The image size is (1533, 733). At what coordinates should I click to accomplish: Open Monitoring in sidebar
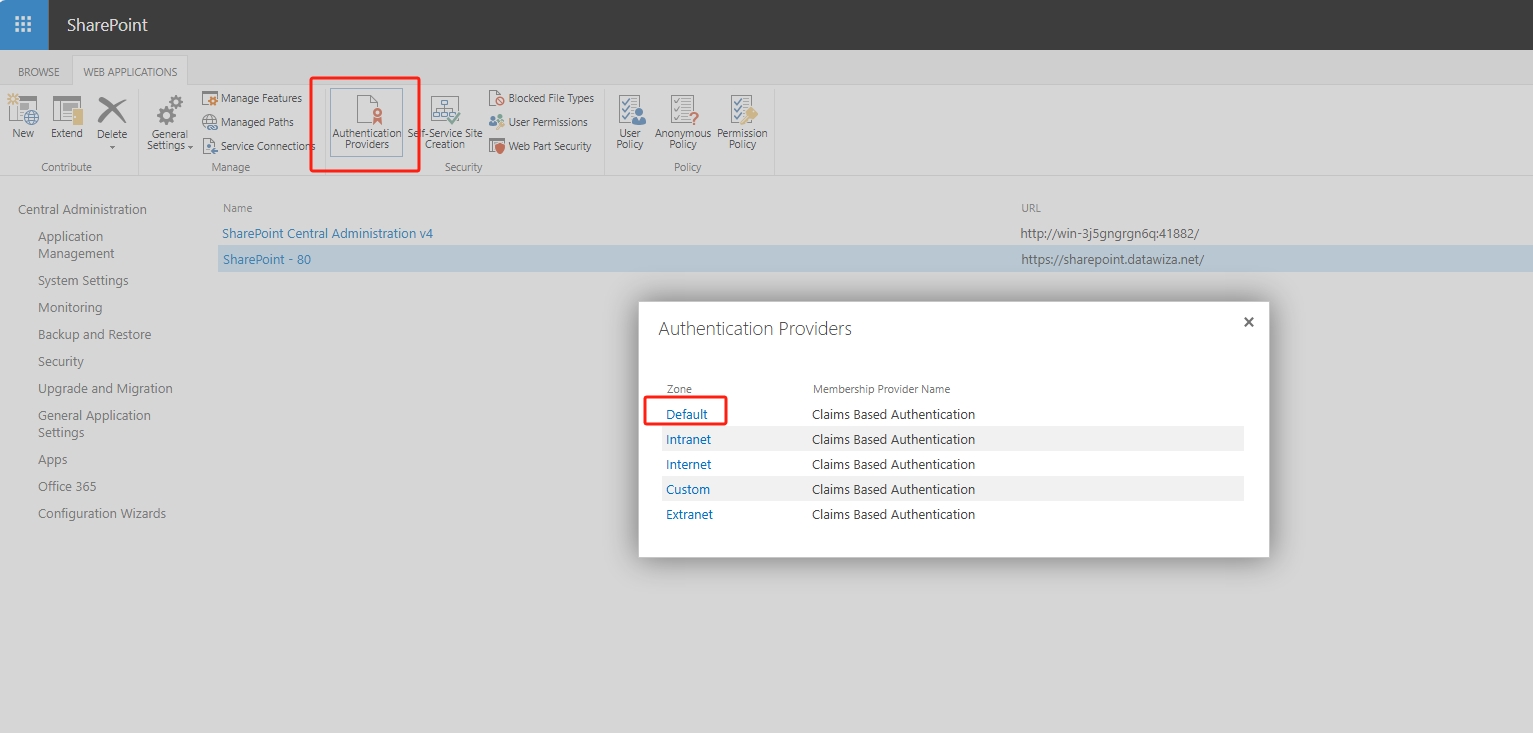(x=70, y=308)
